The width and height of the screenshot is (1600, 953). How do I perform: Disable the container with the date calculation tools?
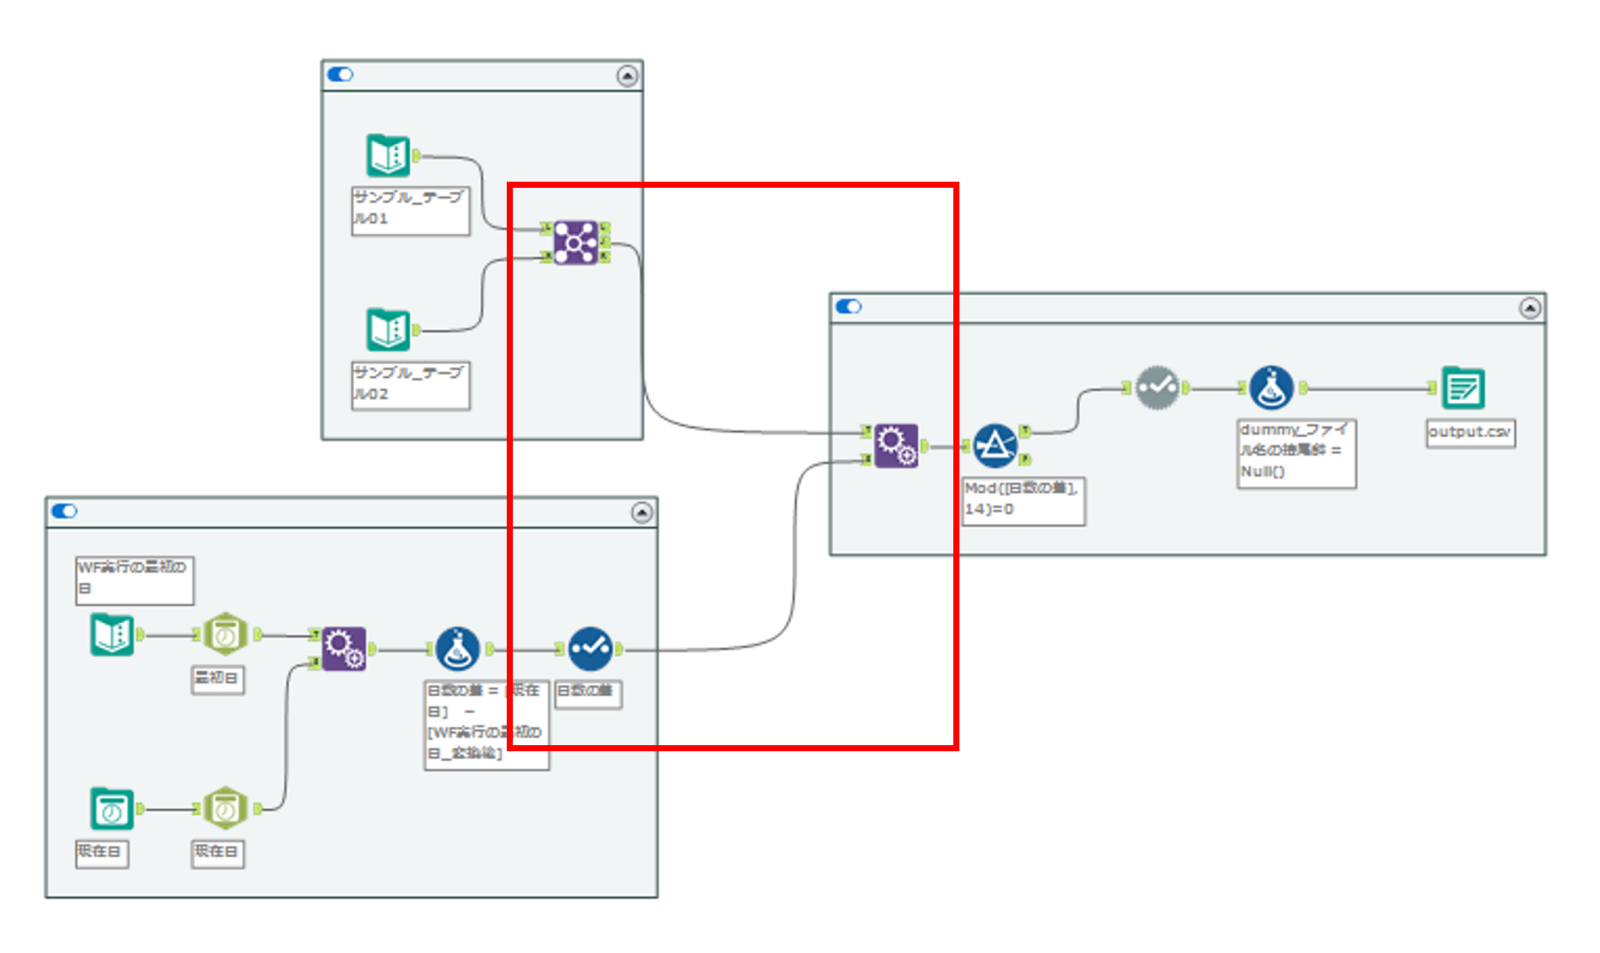point(64,511)
